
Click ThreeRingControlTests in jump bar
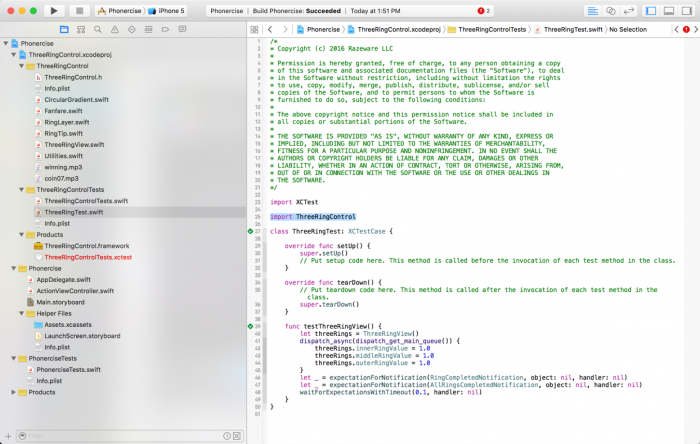click(487, 29)
